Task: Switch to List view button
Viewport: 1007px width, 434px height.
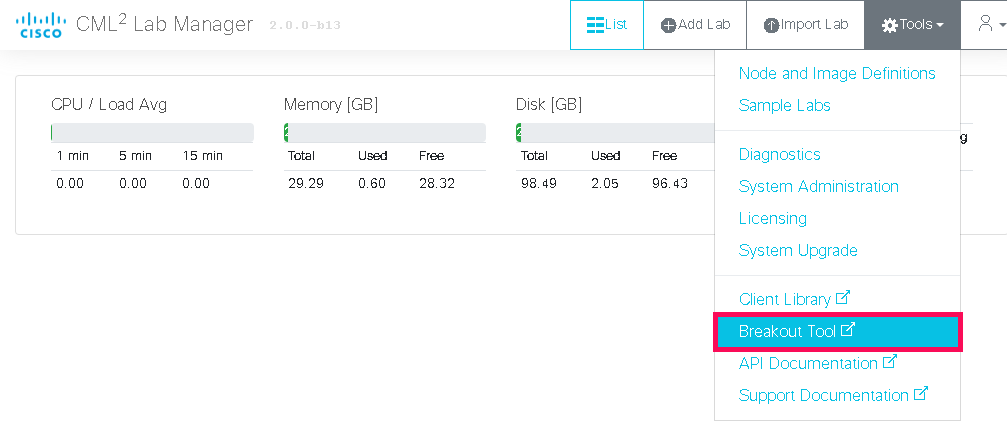Action: pos(607,25)
